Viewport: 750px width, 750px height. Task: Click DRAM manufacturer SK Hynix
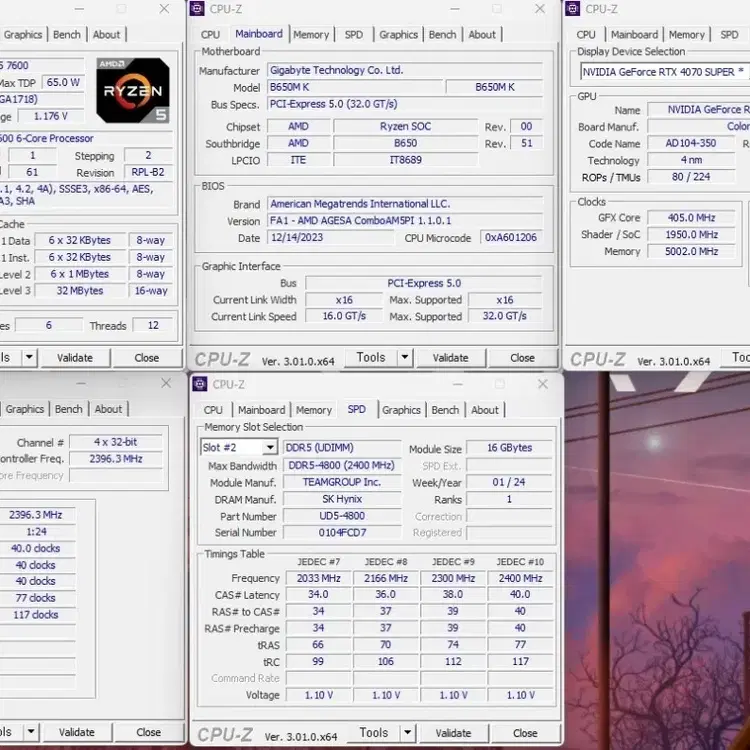click(342, 499)
